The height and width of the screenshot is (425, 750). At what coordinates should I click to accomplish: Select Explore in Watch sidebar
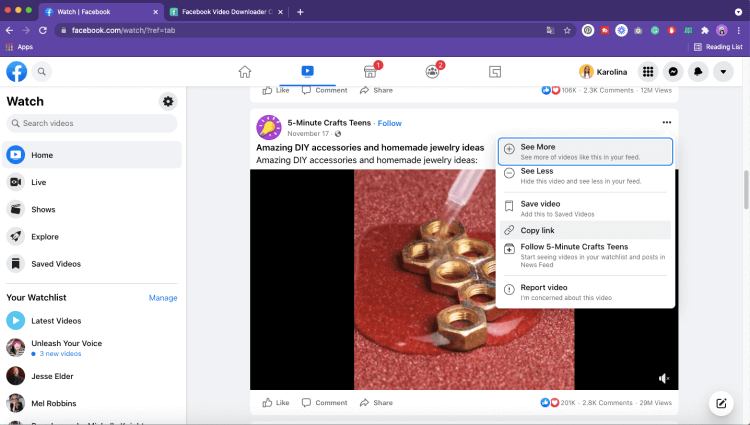point(92,237)
